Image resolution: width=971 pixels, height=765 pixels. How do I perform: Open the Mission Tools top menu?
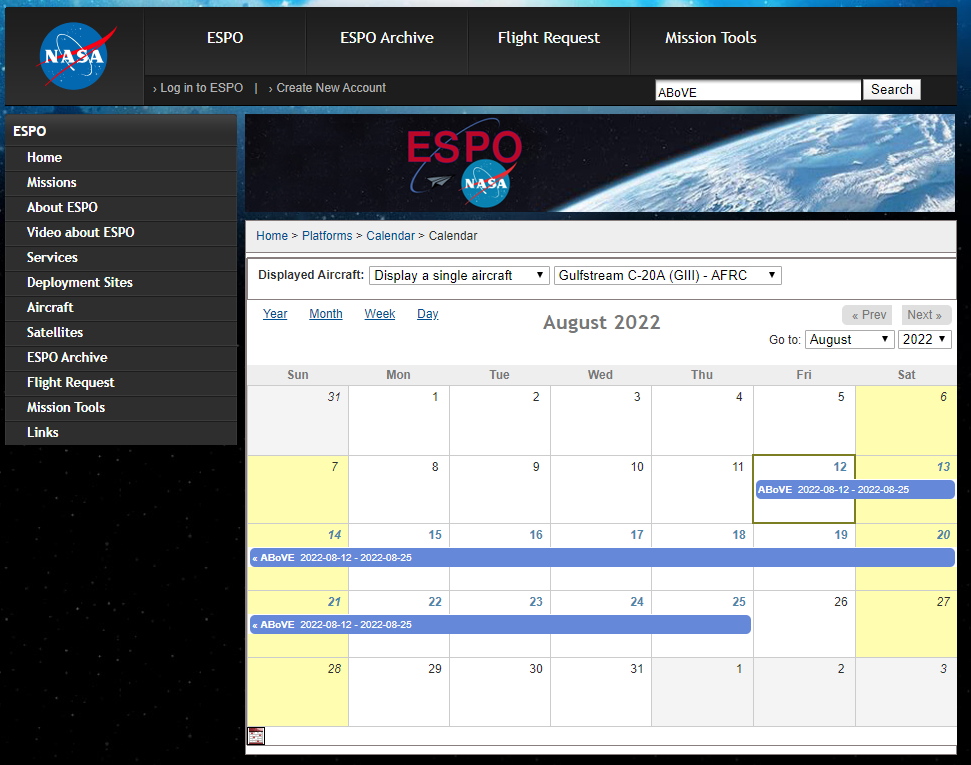711,38
